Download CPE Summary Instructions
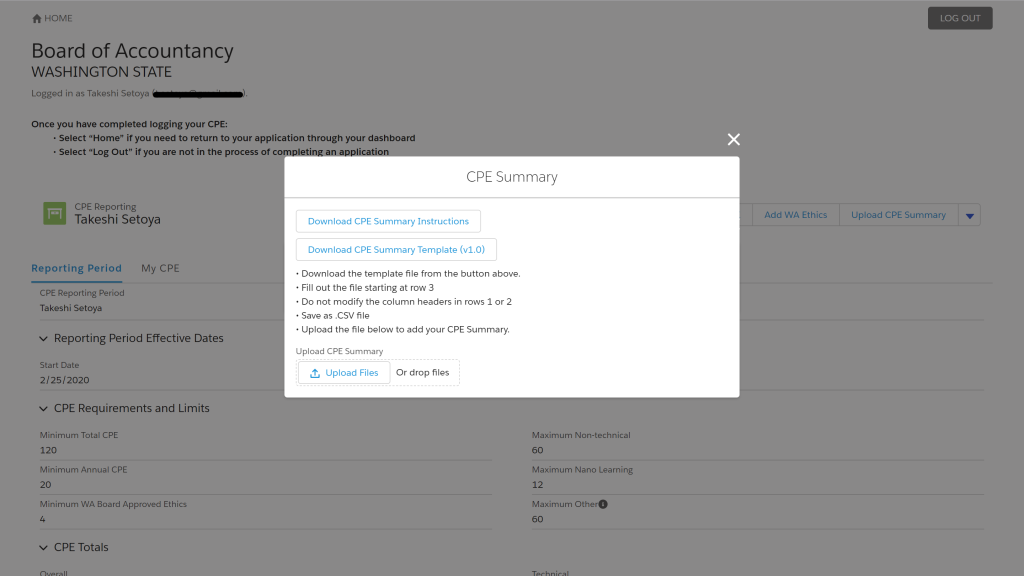 click(388, 221)
